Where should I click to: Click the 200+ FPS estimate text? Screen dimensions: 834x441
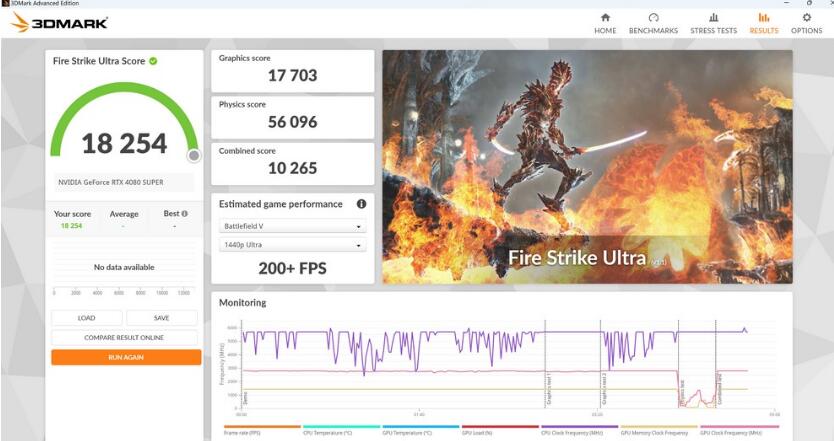pos(293,268)
